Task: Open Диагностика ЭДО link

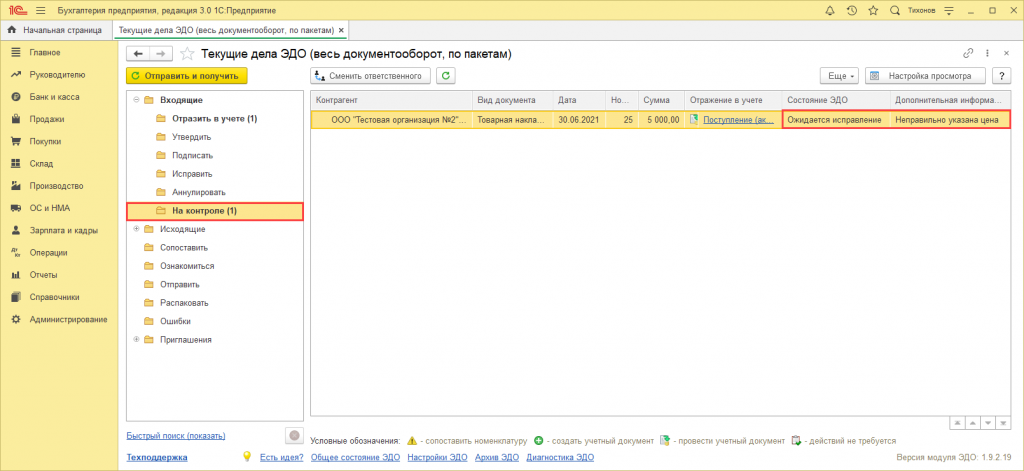Action: 560,457
